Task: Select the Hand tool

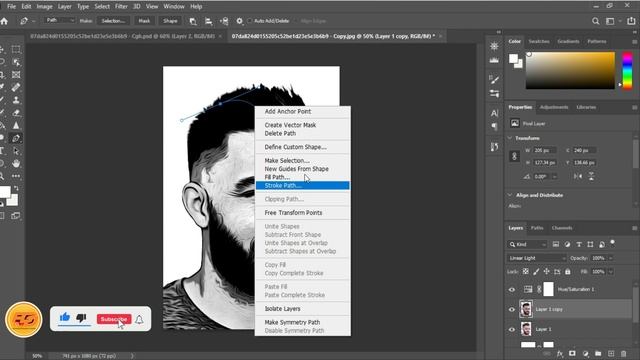Action: (16, 164)
